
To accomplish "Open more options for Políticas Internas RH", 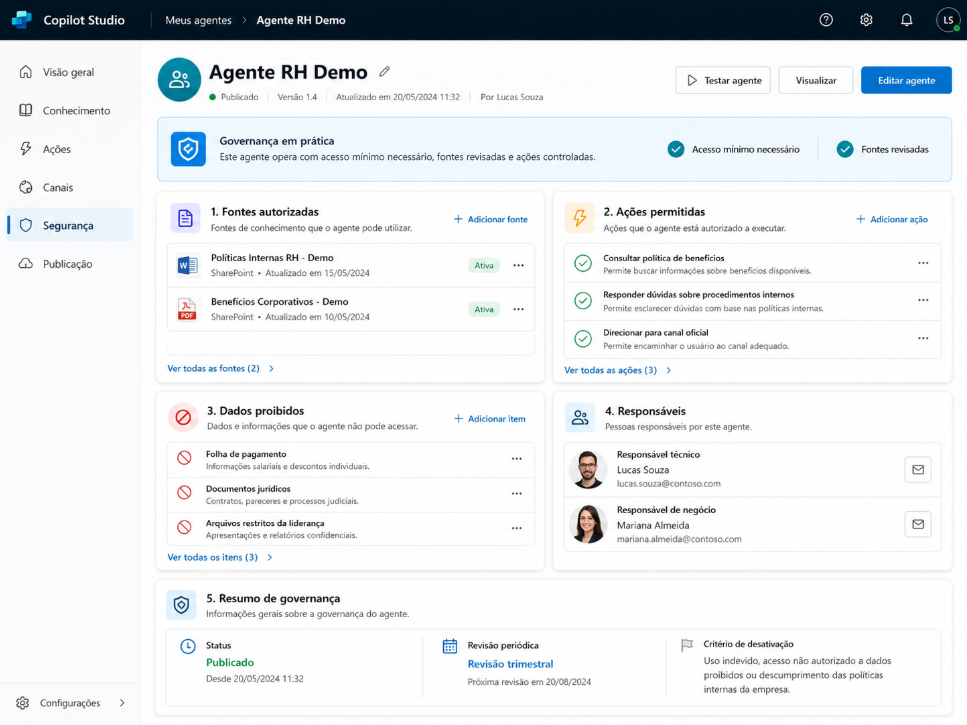I will tap(519, 265).
